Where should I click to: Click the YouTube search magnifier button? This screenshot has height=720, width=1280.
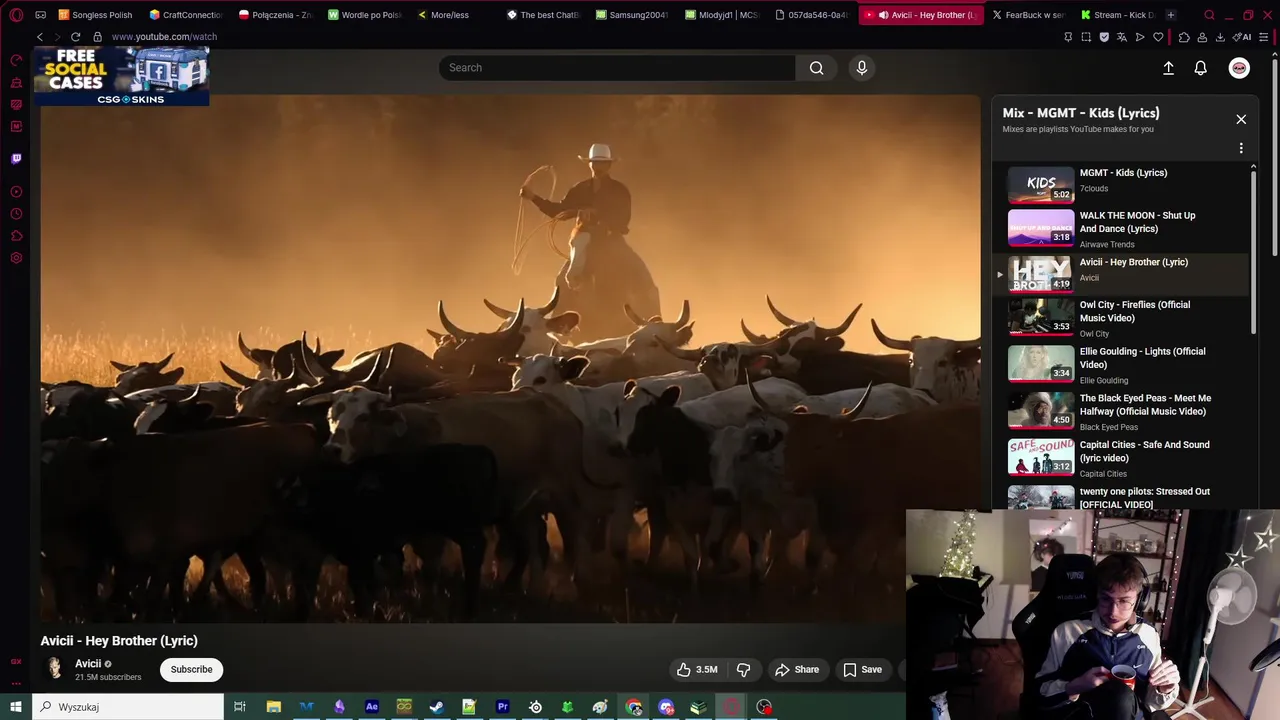(817, 68)
